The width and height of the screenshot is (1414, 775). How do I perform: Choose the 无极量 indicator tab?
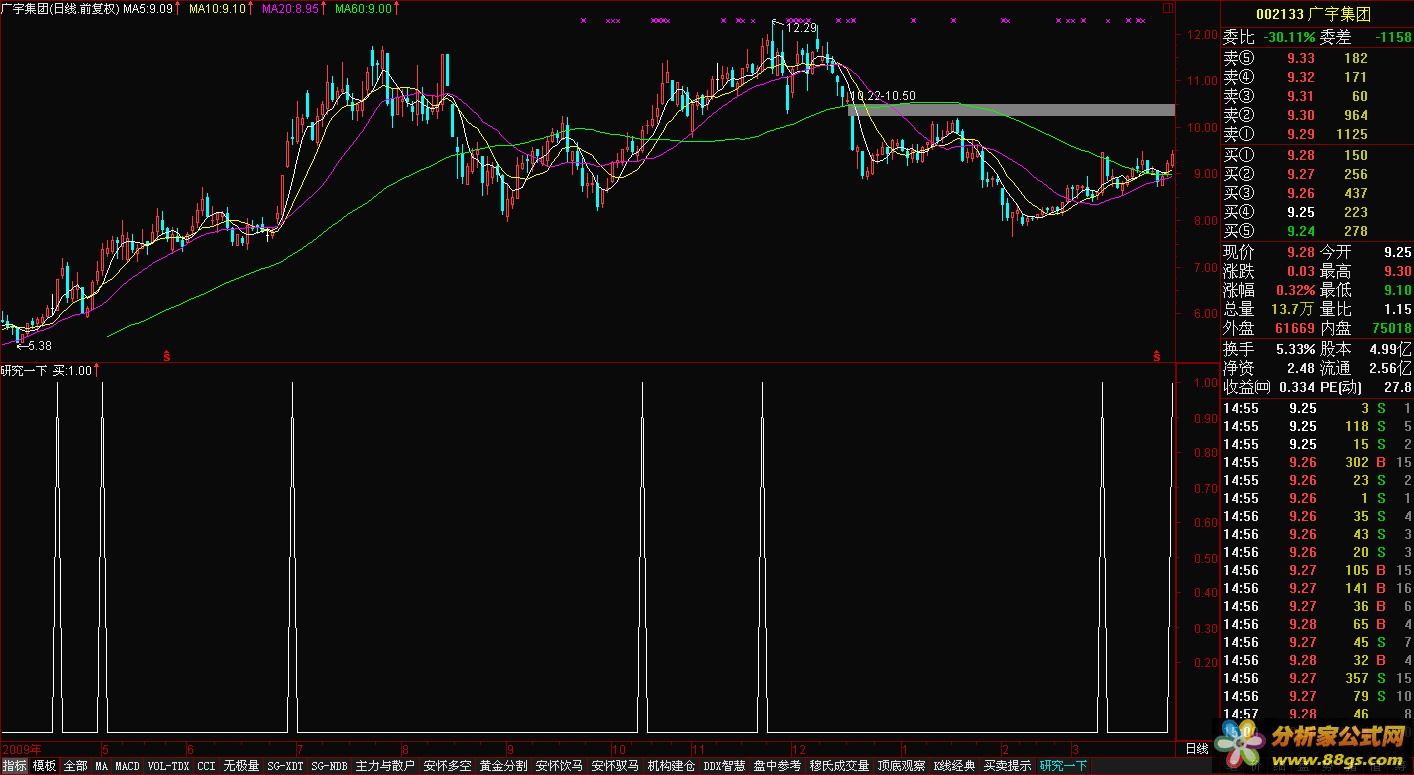tap(241, 766)
